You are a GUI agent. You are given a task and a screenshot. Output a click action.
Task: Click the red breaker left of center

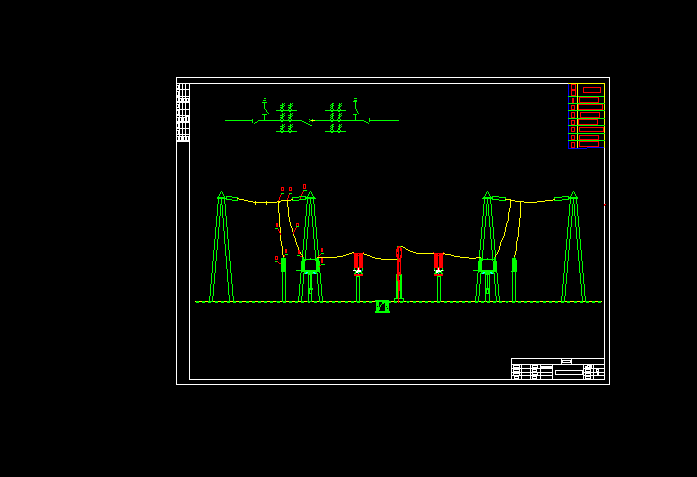[358, 265]
